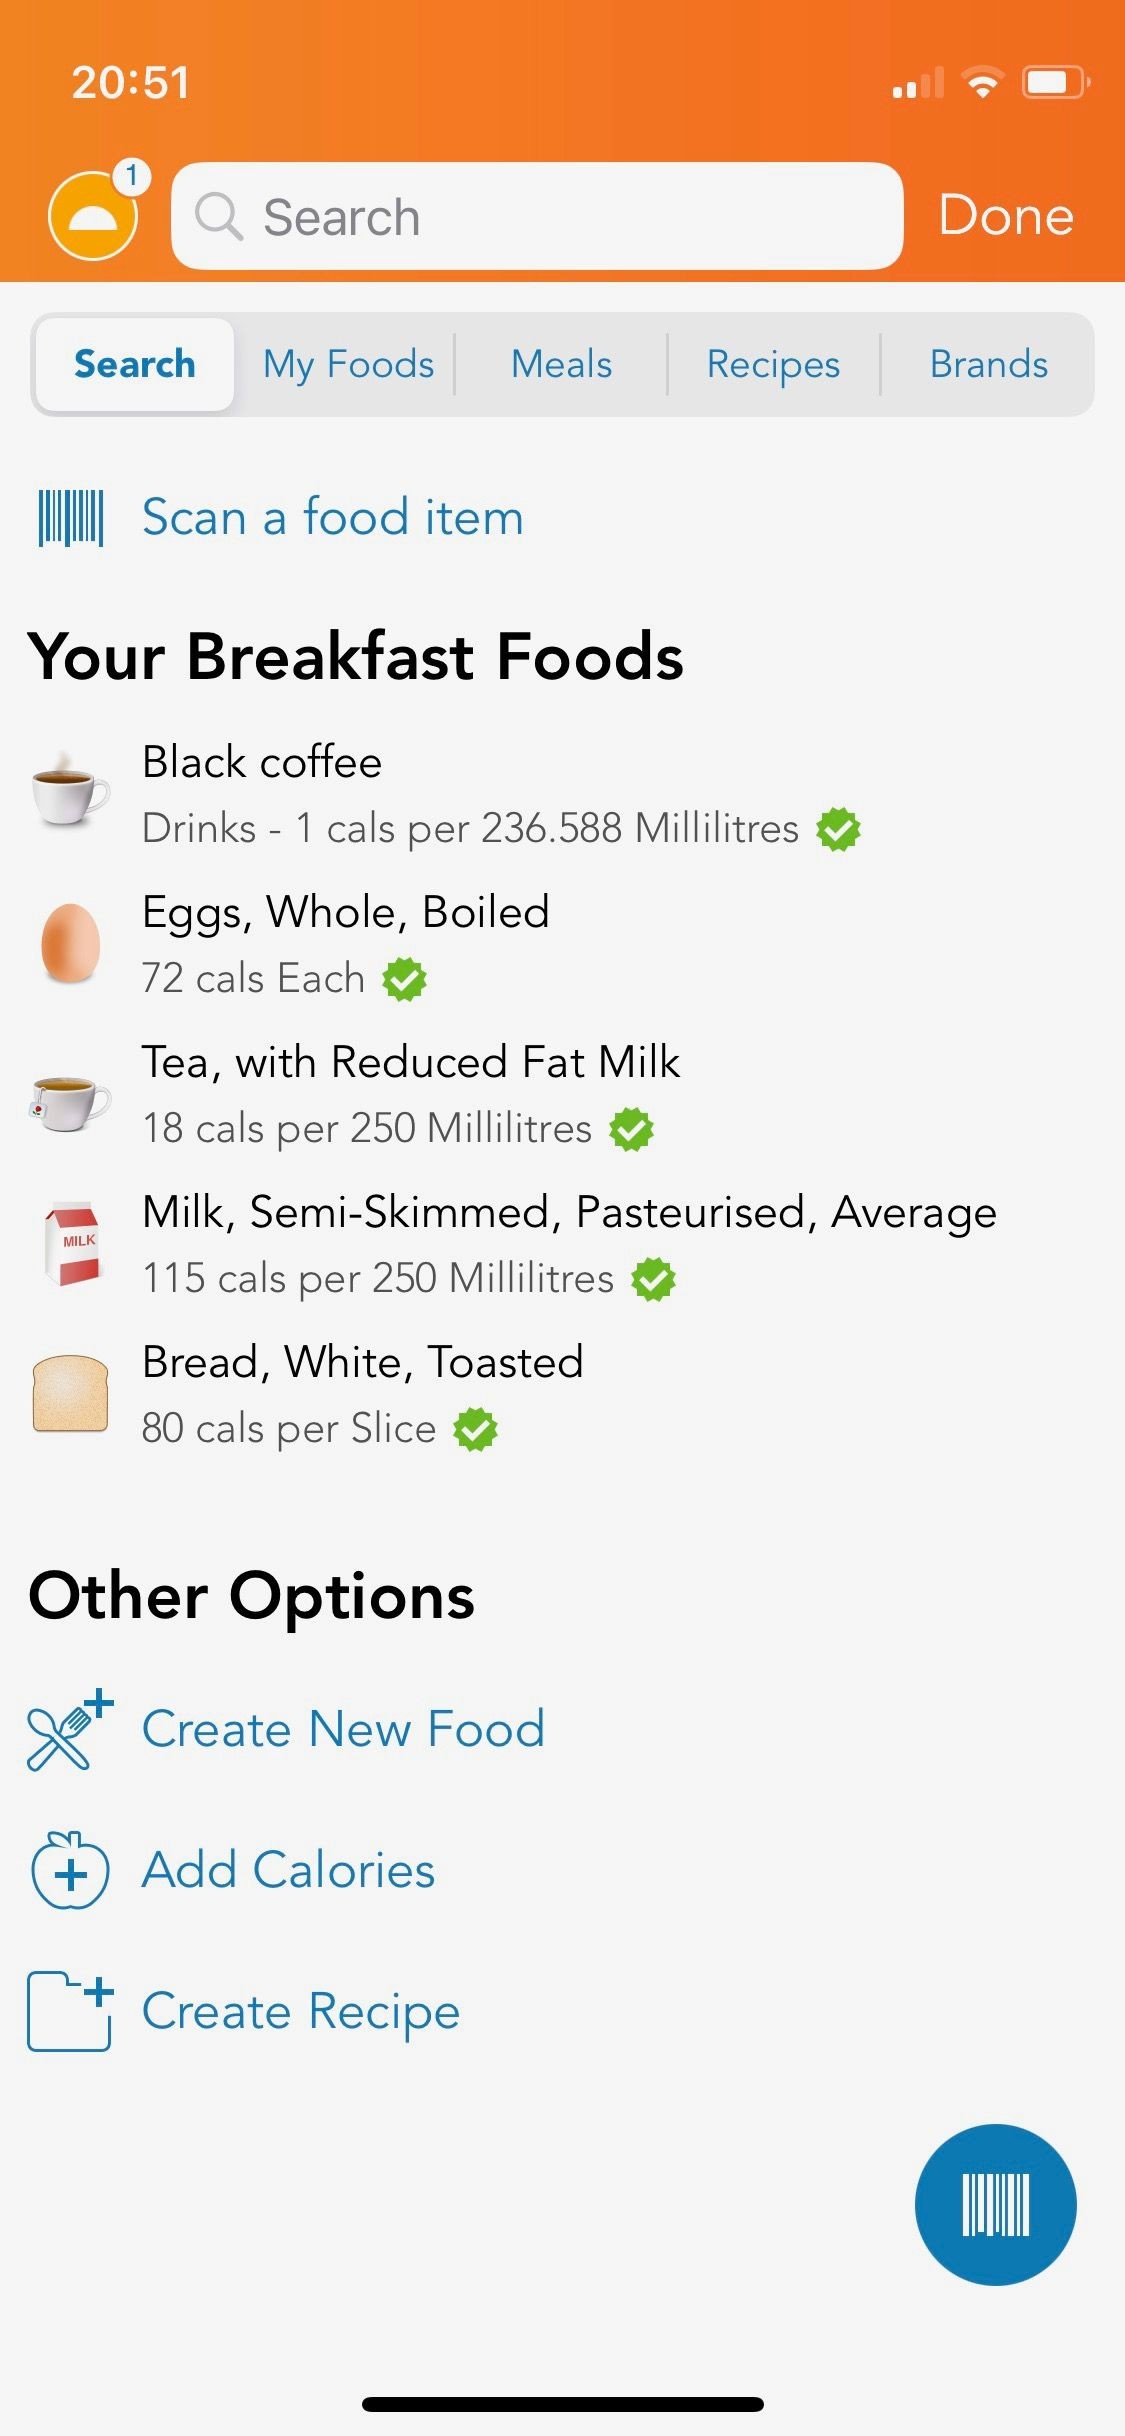
Task: Switch to the My Foods tab
Action: click(348, 364)
